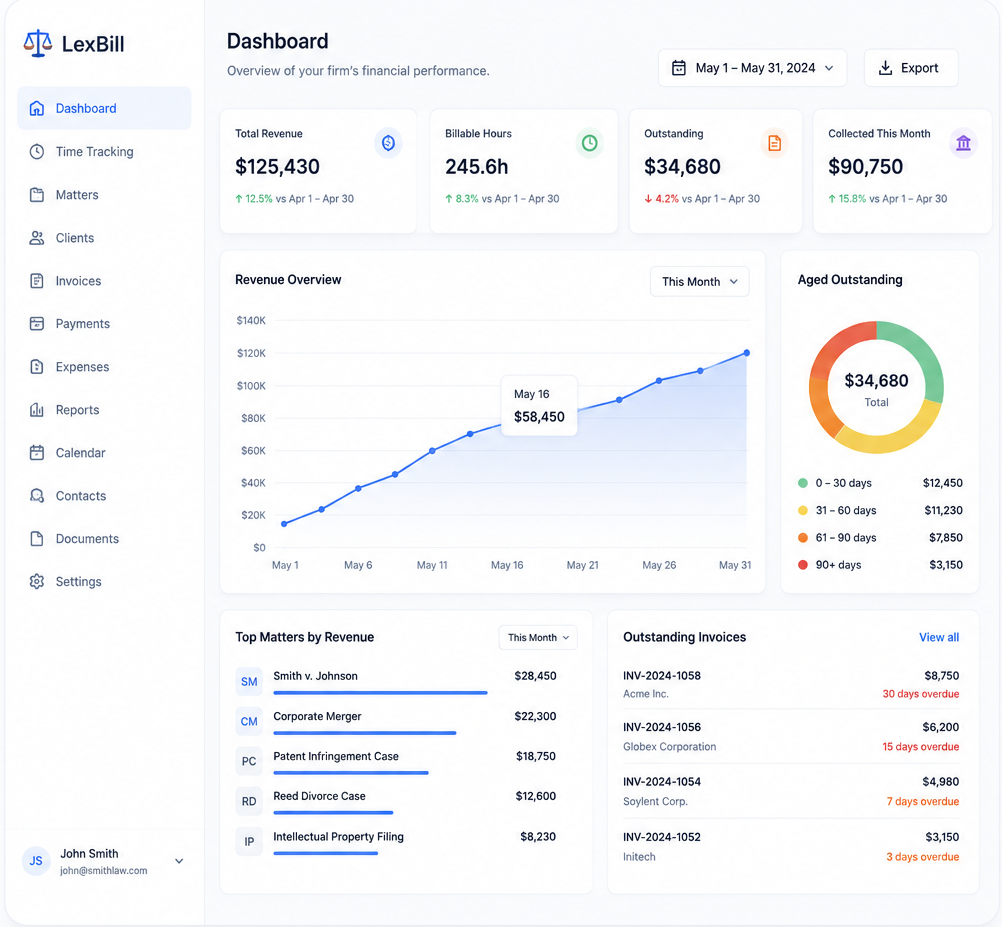Go to Time Tracking menu item
The height and width of the screenshot is (927, 1002).
click(104, 151)
